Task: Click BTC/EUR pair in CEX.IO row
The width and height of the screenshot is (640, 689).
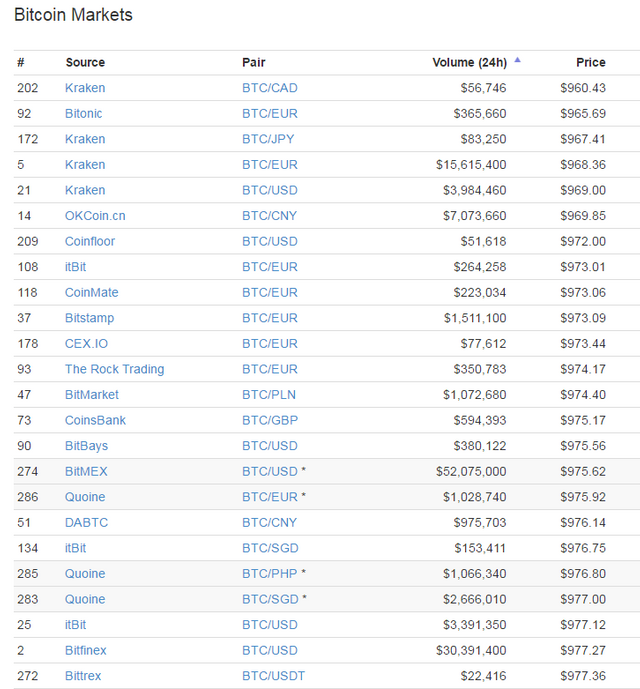Action: click(269, 343)
